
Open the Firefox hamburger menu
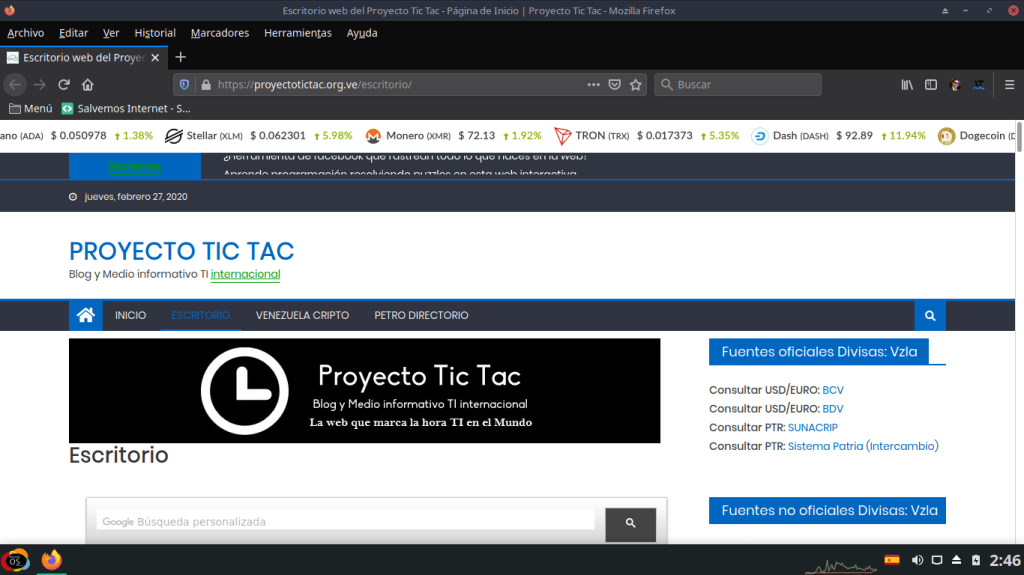click(1005, 85)
